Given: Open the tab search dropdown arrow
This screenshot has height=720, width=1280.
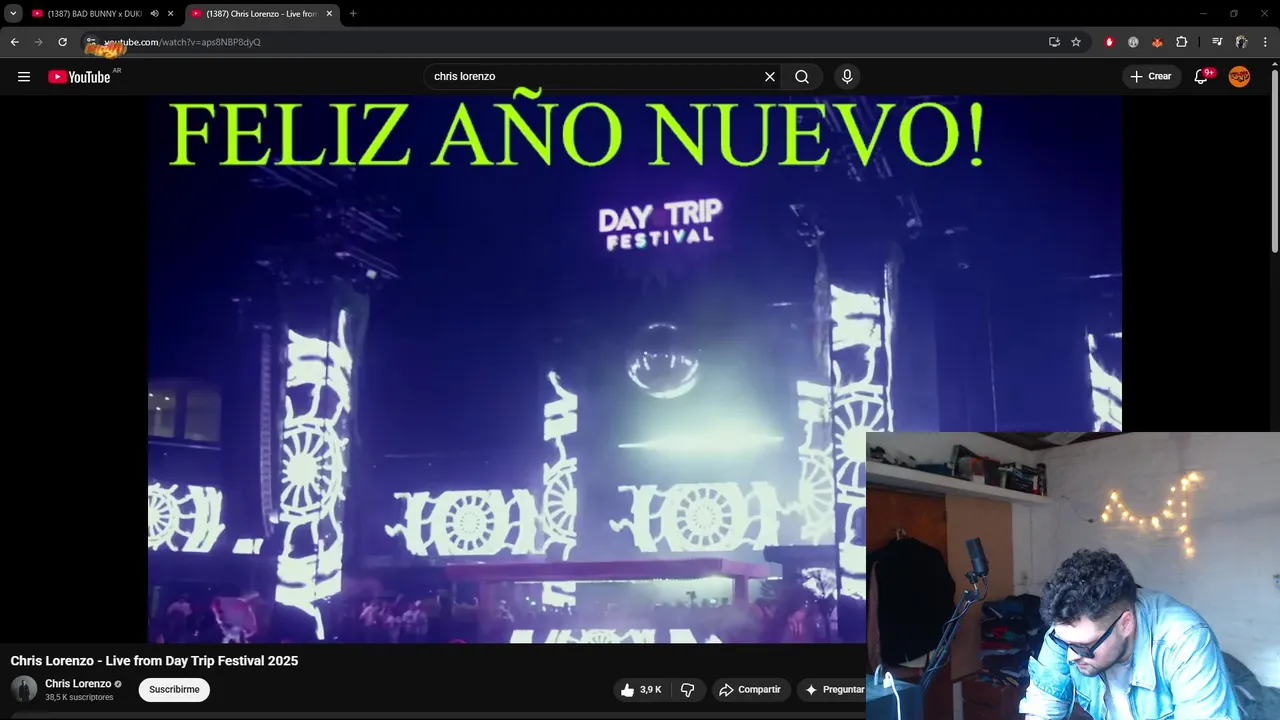Looking at the screenshot, I should [x=13, y=14].
